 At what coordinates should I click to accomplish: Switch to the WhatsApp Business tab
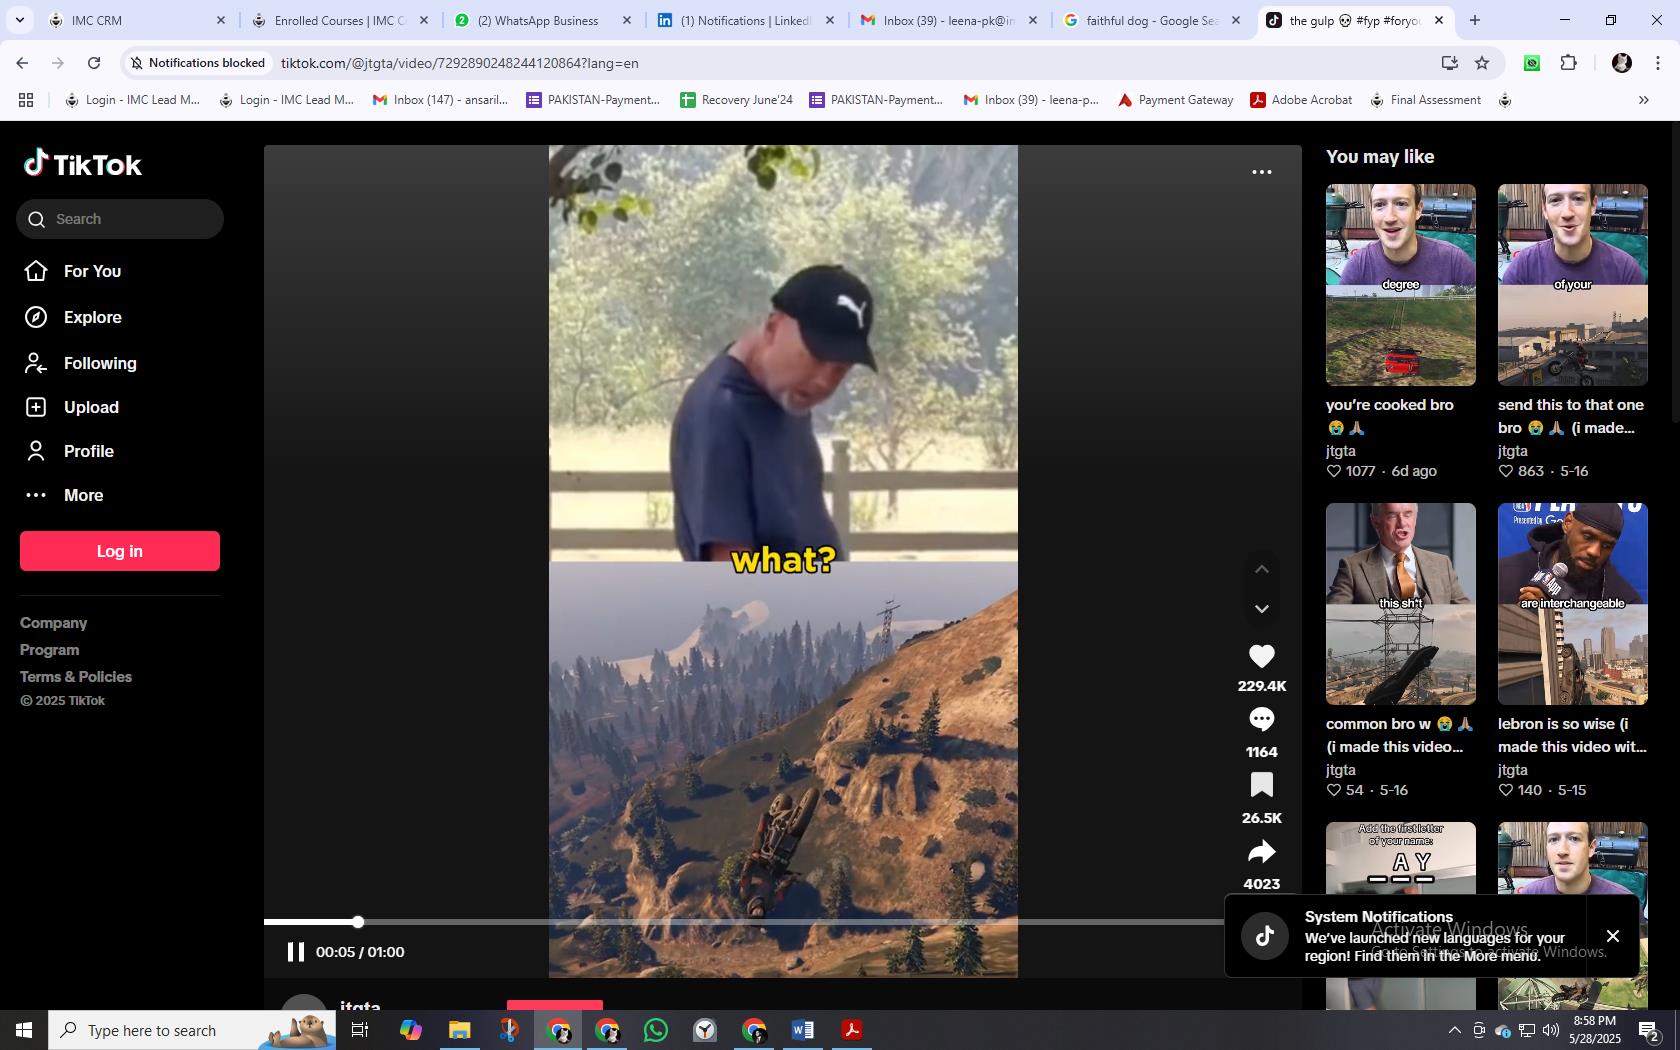544,20
